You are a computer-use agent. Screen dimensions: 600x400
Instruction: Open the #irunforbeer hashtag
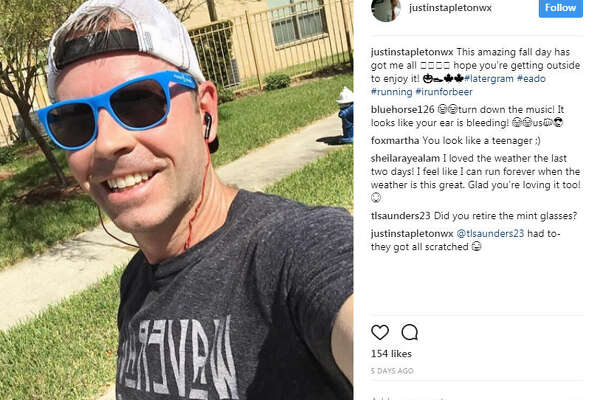[444, 92]
